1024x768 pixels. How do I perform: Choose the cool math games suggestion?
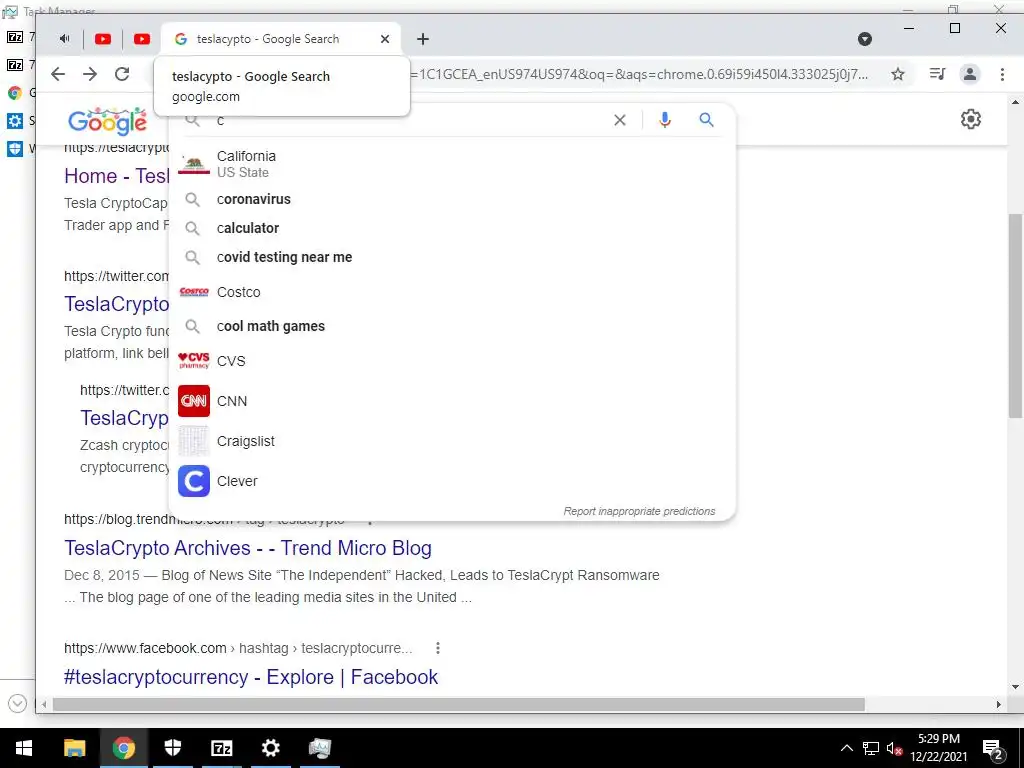coord(452,326)
